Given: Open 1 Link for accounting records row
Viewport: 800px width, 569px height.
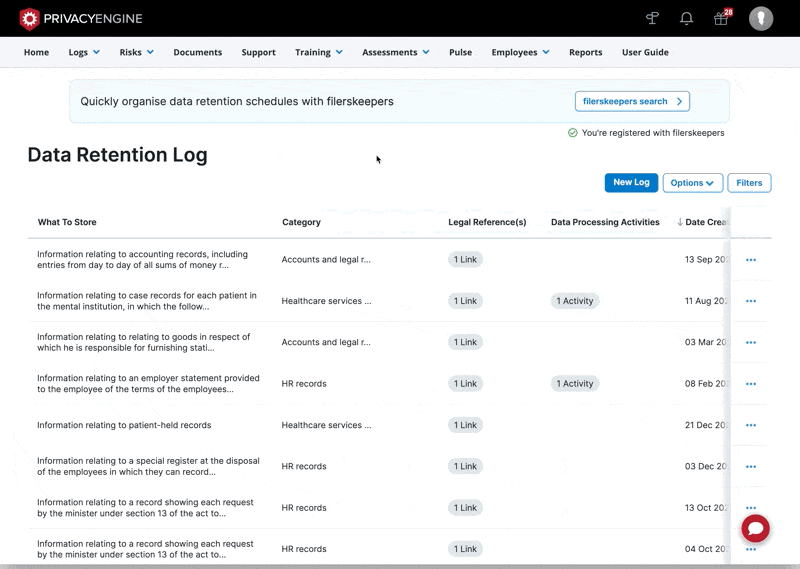Looking at the screenshot, I should pyautogui.click(x=465, y=259).
